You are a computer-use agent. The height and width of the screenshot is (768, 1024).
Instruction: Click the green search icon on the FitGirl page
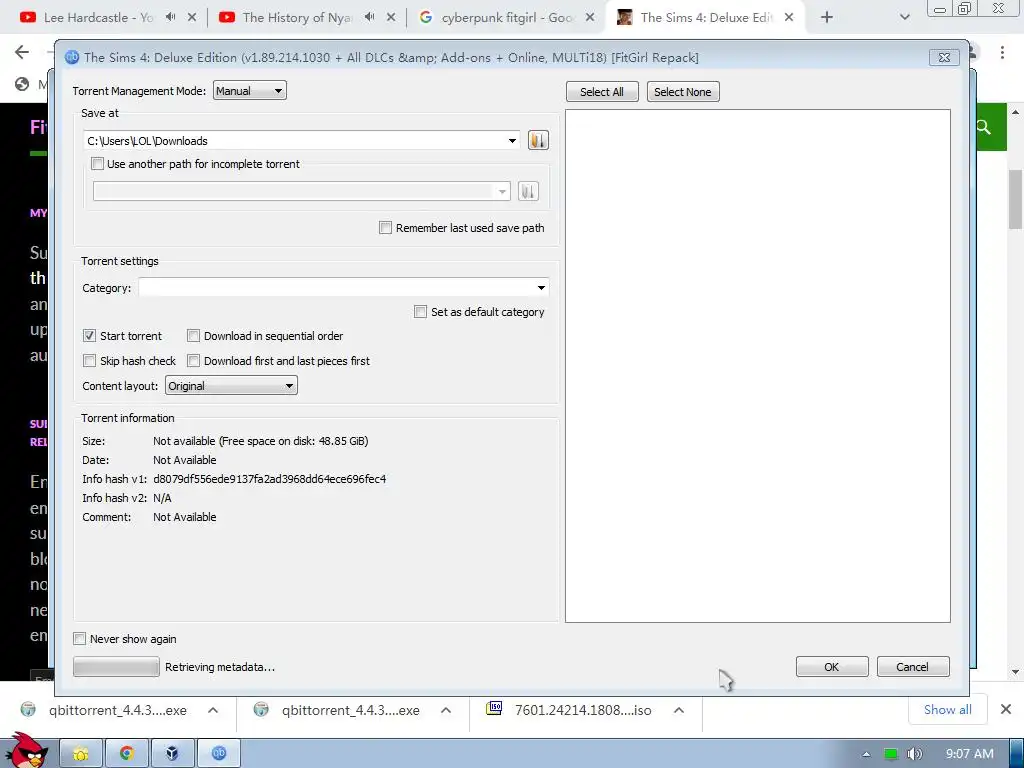coord(984,127)
